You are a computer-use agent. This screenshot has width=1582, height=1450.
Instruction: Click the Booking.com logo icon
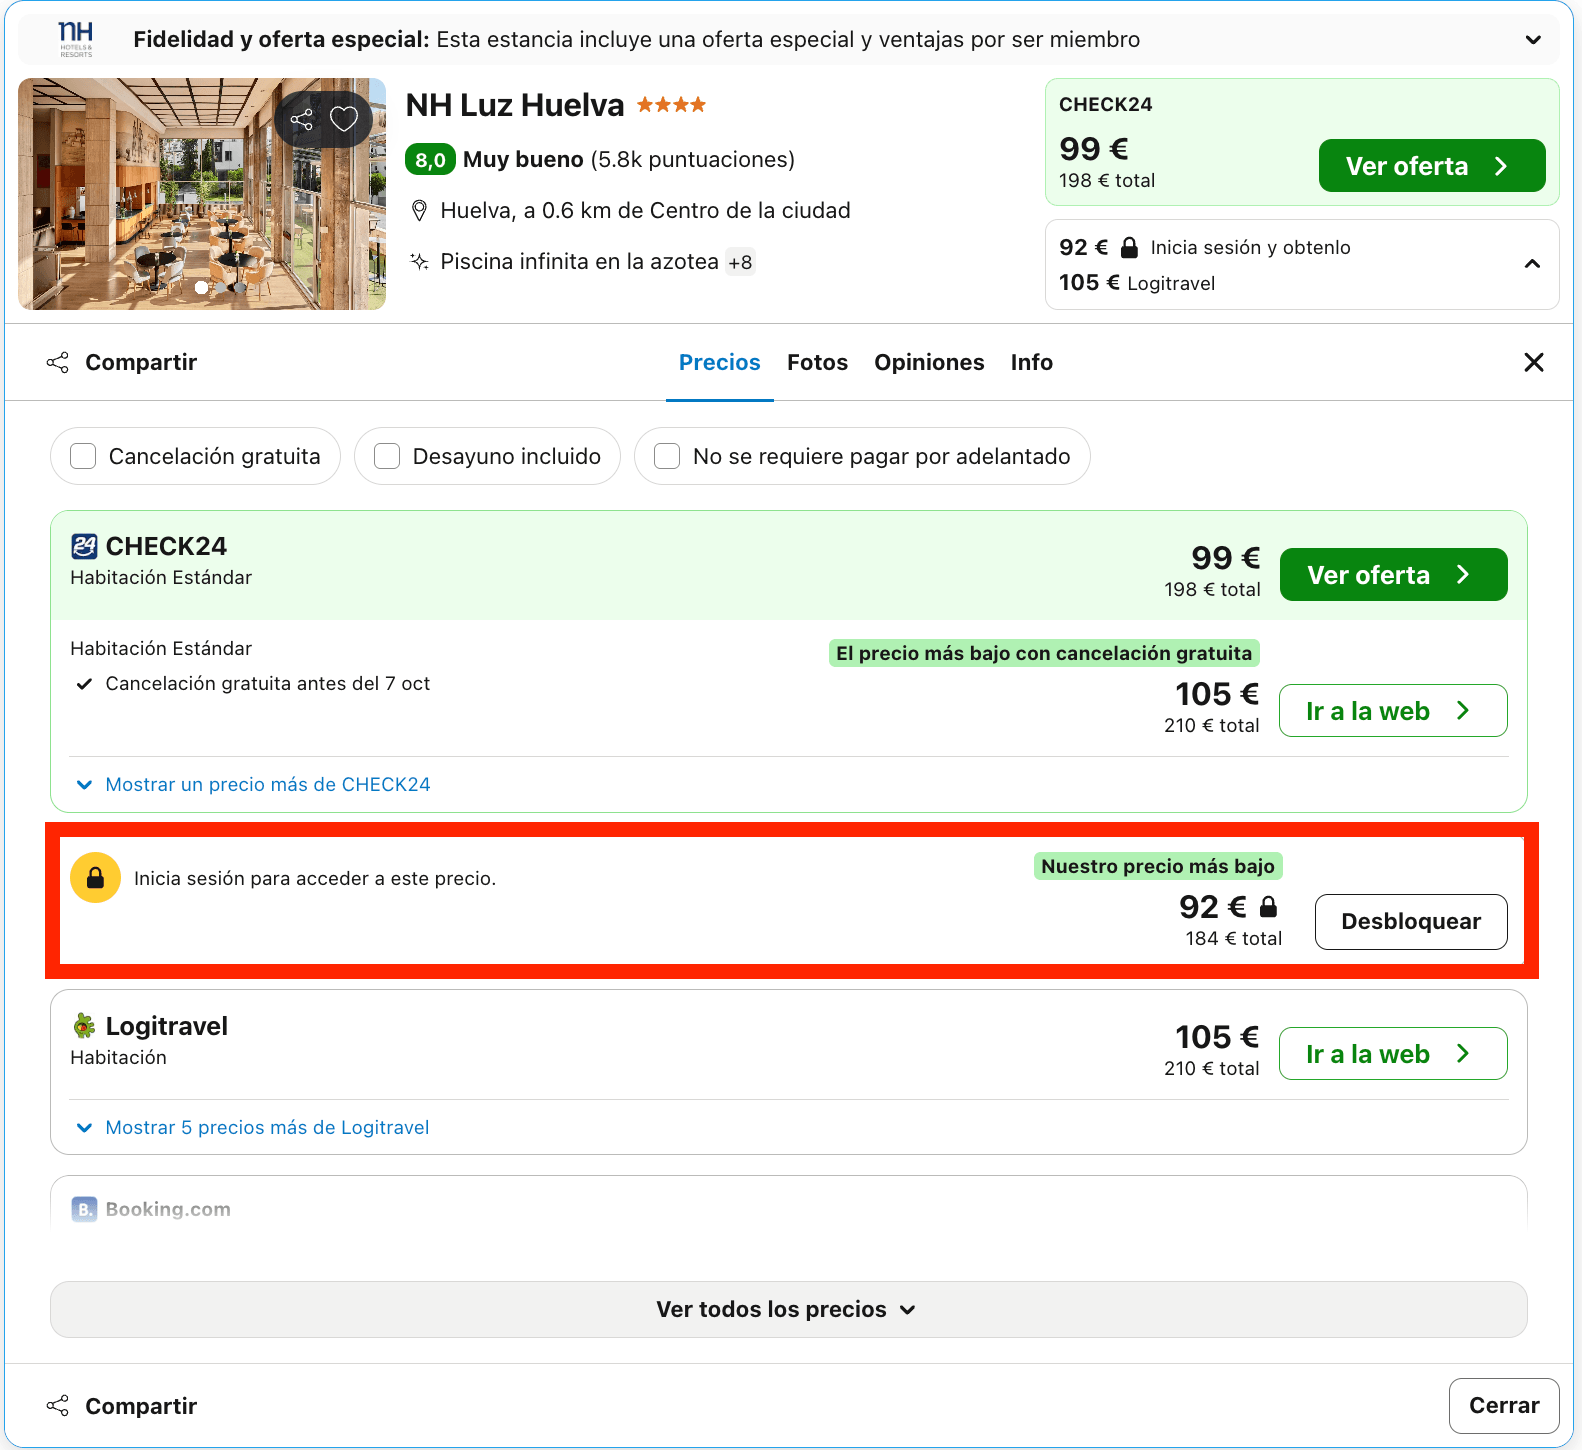84,1209
